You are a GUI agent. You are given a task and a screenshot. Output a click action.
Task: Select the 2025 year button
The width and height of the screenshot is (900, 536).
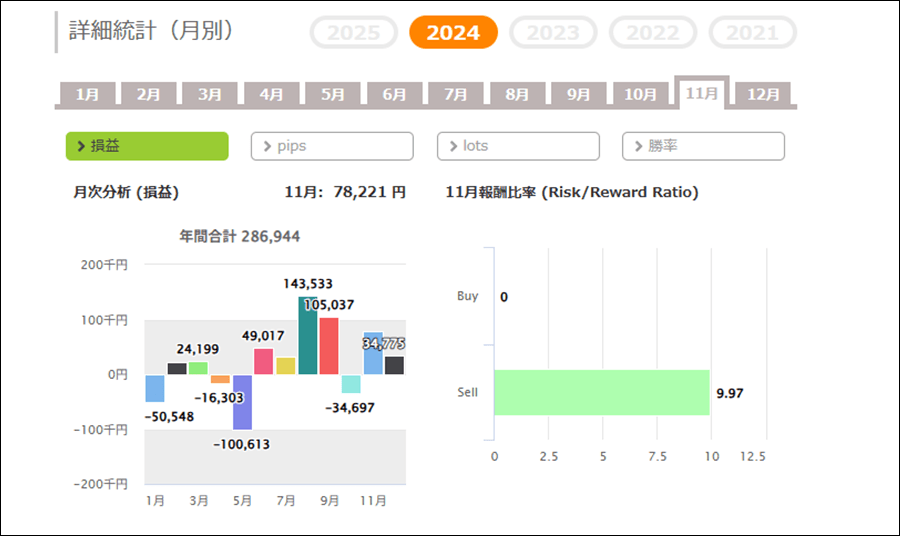354,32
